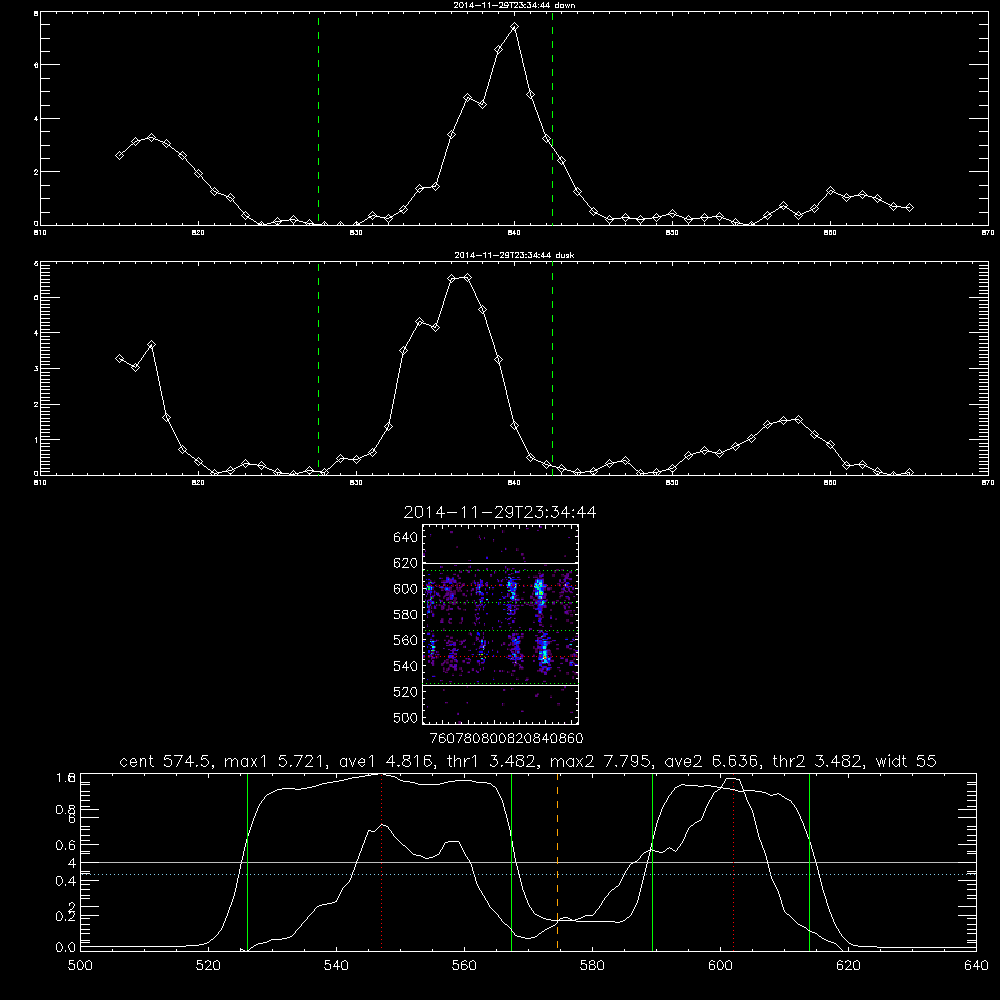Image resolution: width=1000 pixels, height=1000 pixels.
Task: Select the 2014-11-29T23:34:44 title above the spectral image
Action: pos(500,512)
